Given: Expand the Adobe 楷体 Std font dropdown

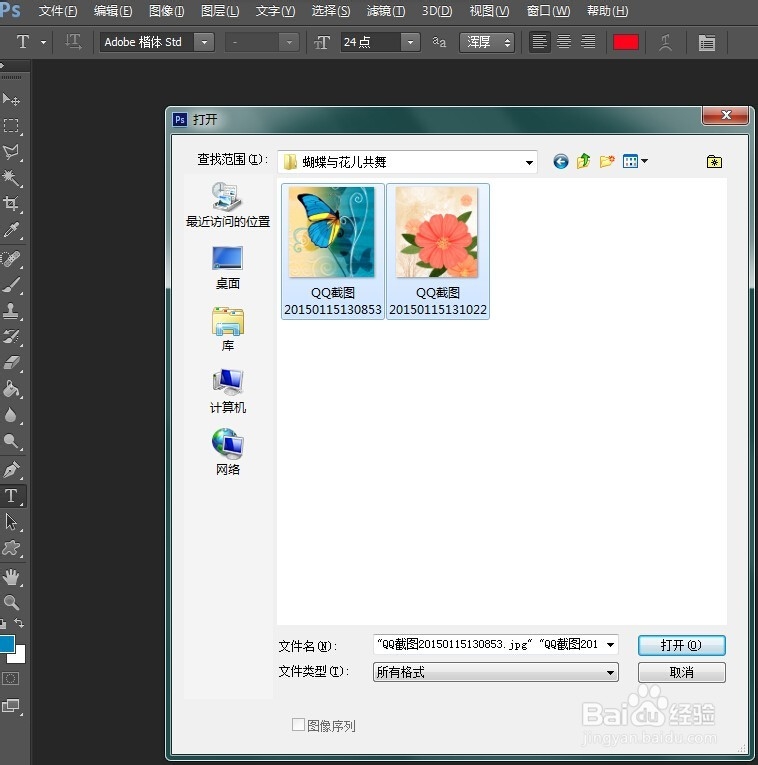Looking at the screenshot, I should pos(204,42).
